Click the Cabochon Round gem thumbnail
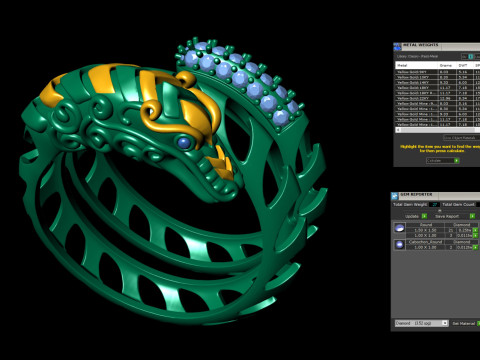 pyautogui.click(x=400, y=245)
